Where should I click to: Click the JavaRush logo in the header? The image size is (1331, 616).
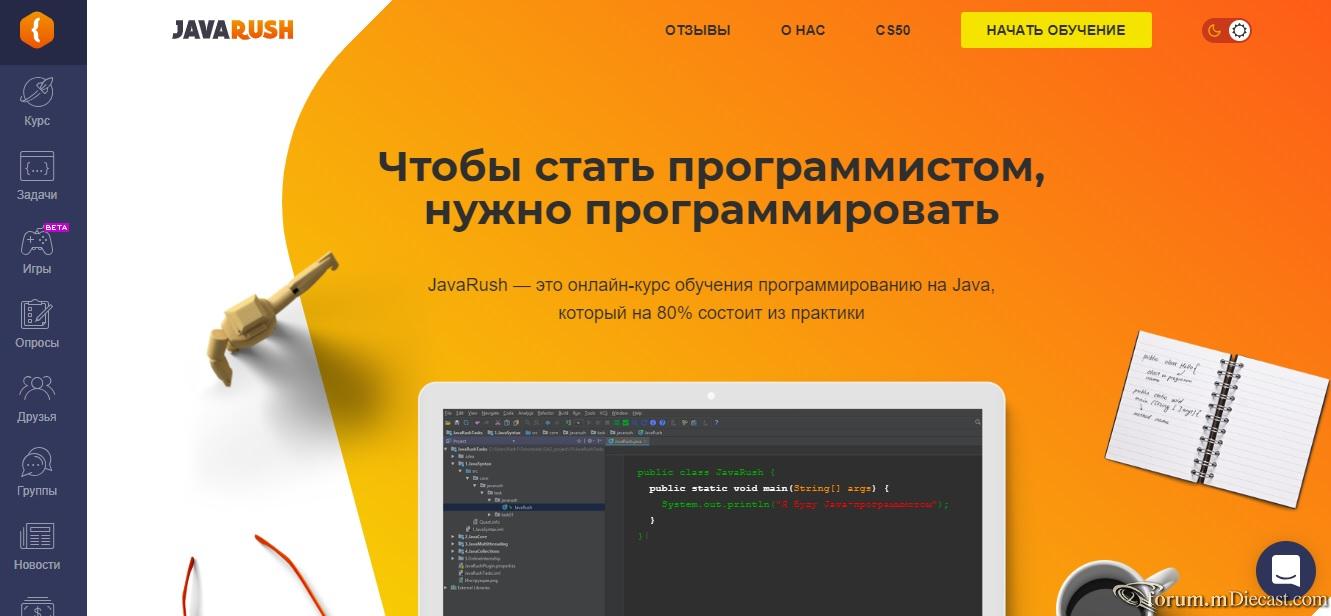pos(232,30)
